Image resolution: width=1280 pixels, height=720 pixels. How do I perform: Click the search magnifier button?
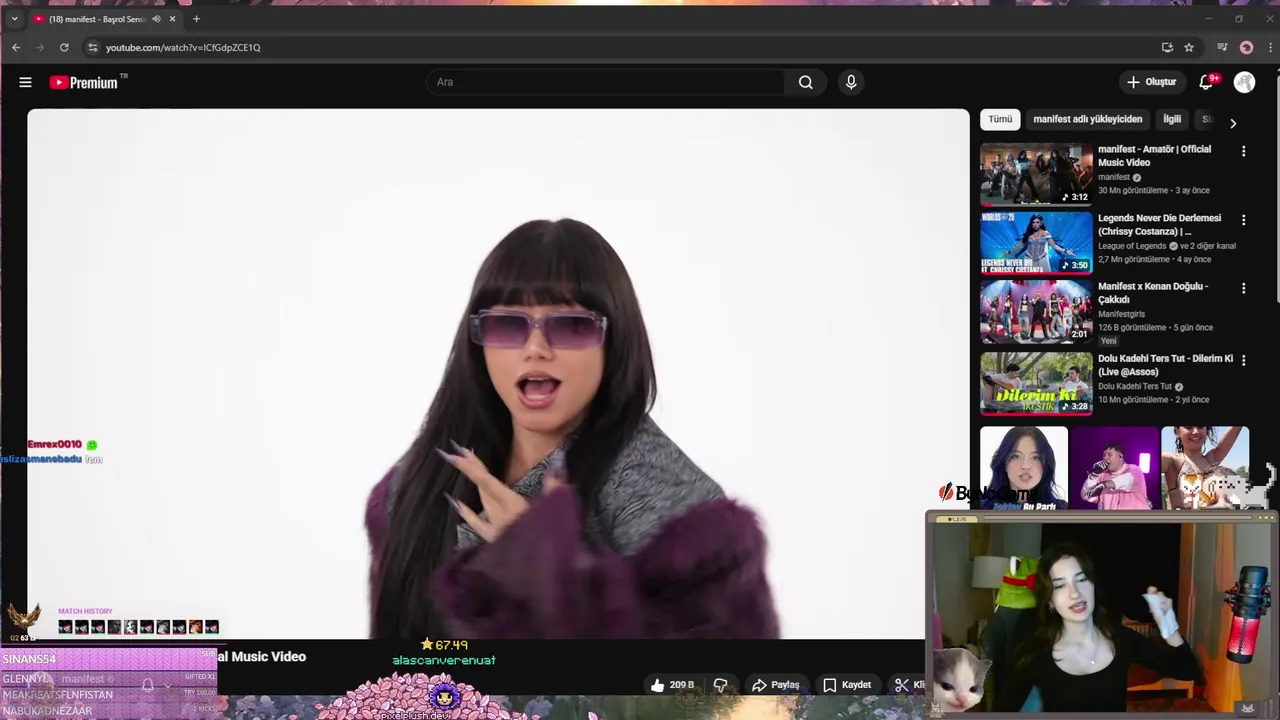[x=805, y=82]
